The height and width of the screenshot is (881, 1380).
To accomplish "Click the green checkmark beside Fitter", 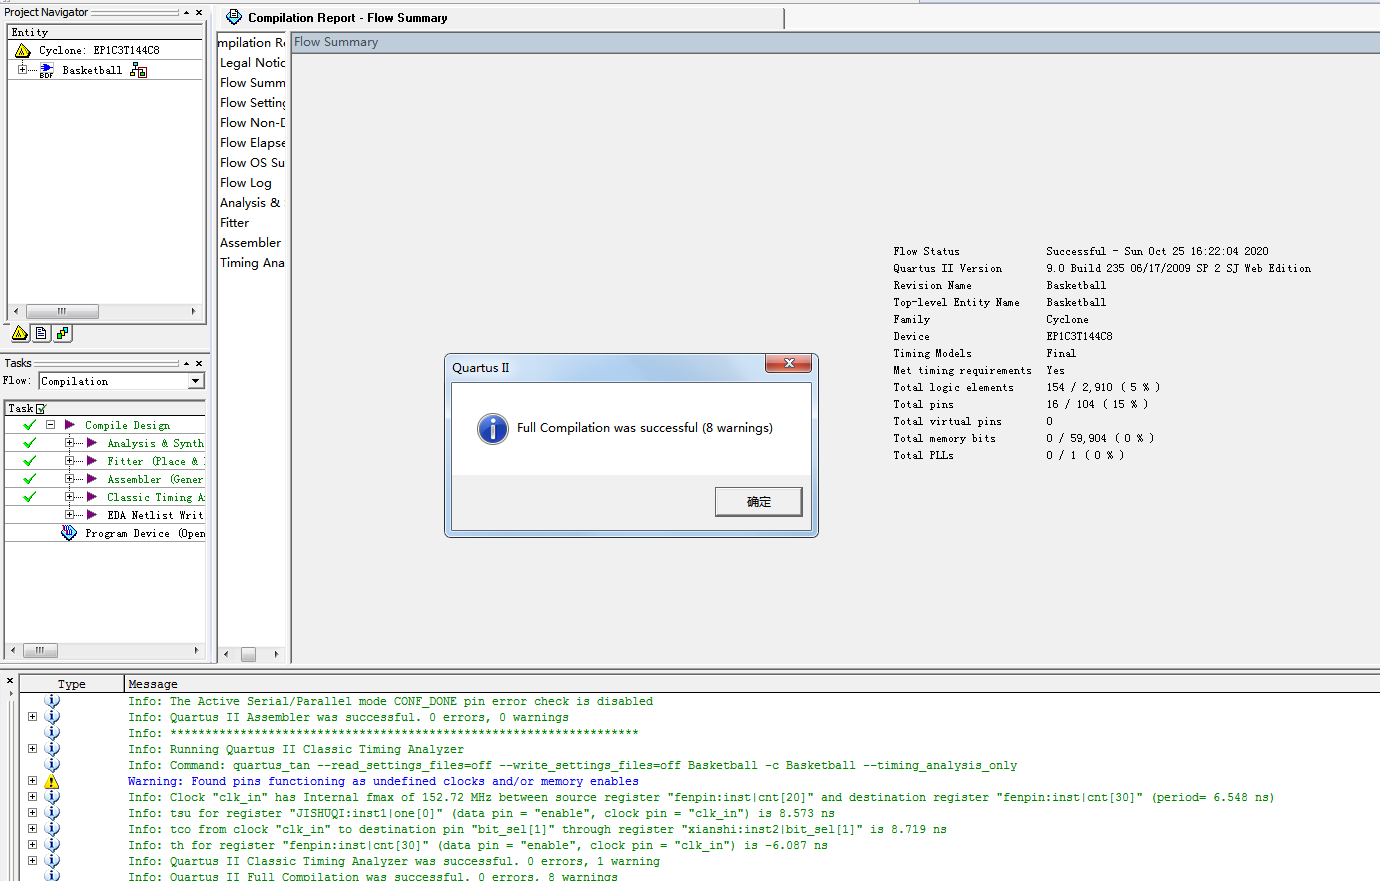I will click(x=30, y=461).
